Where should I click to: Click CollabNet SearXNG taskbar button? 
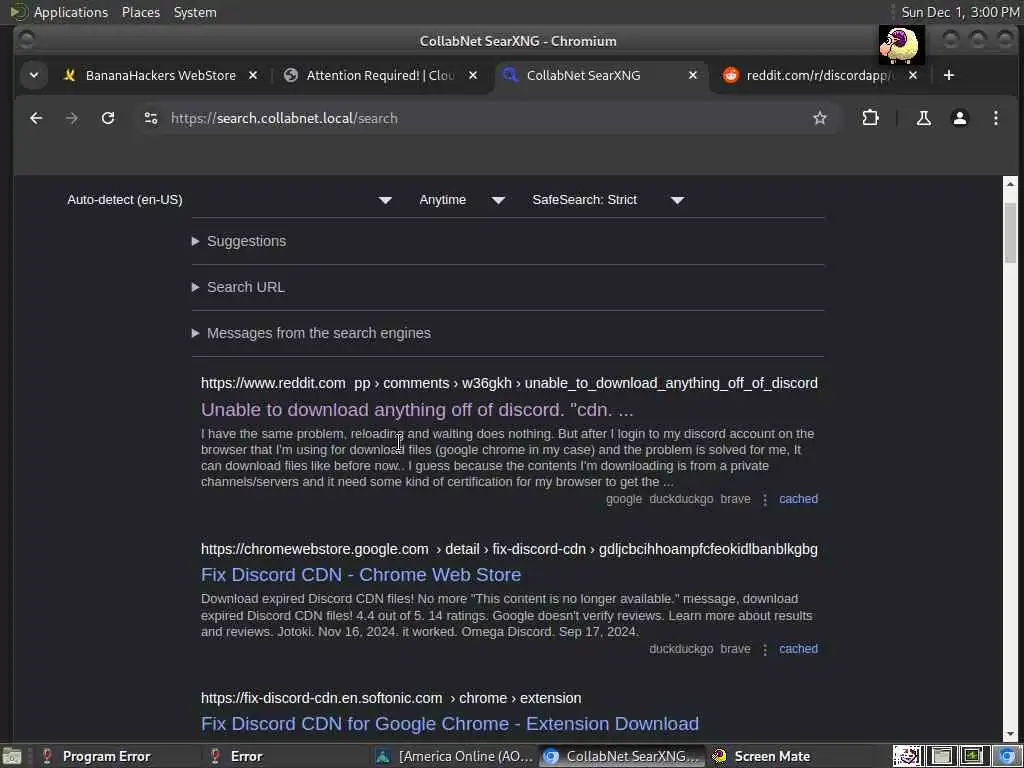624,756
